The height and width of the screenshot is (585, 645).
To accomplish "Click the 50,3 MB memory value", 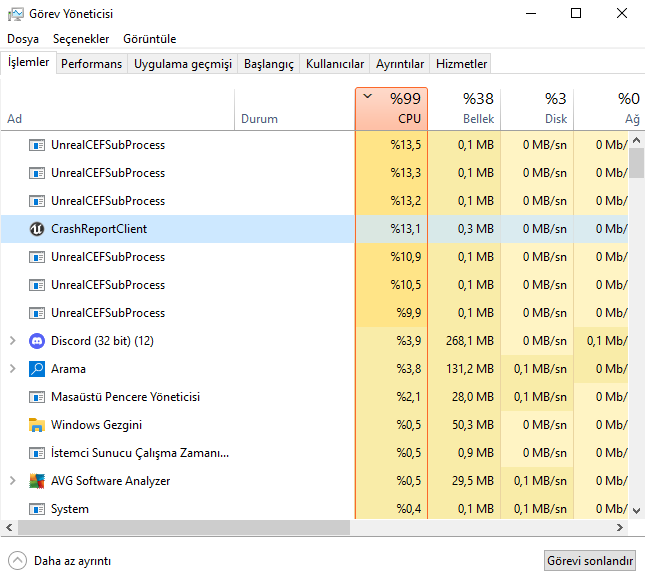I will click(x=473, y=425).
